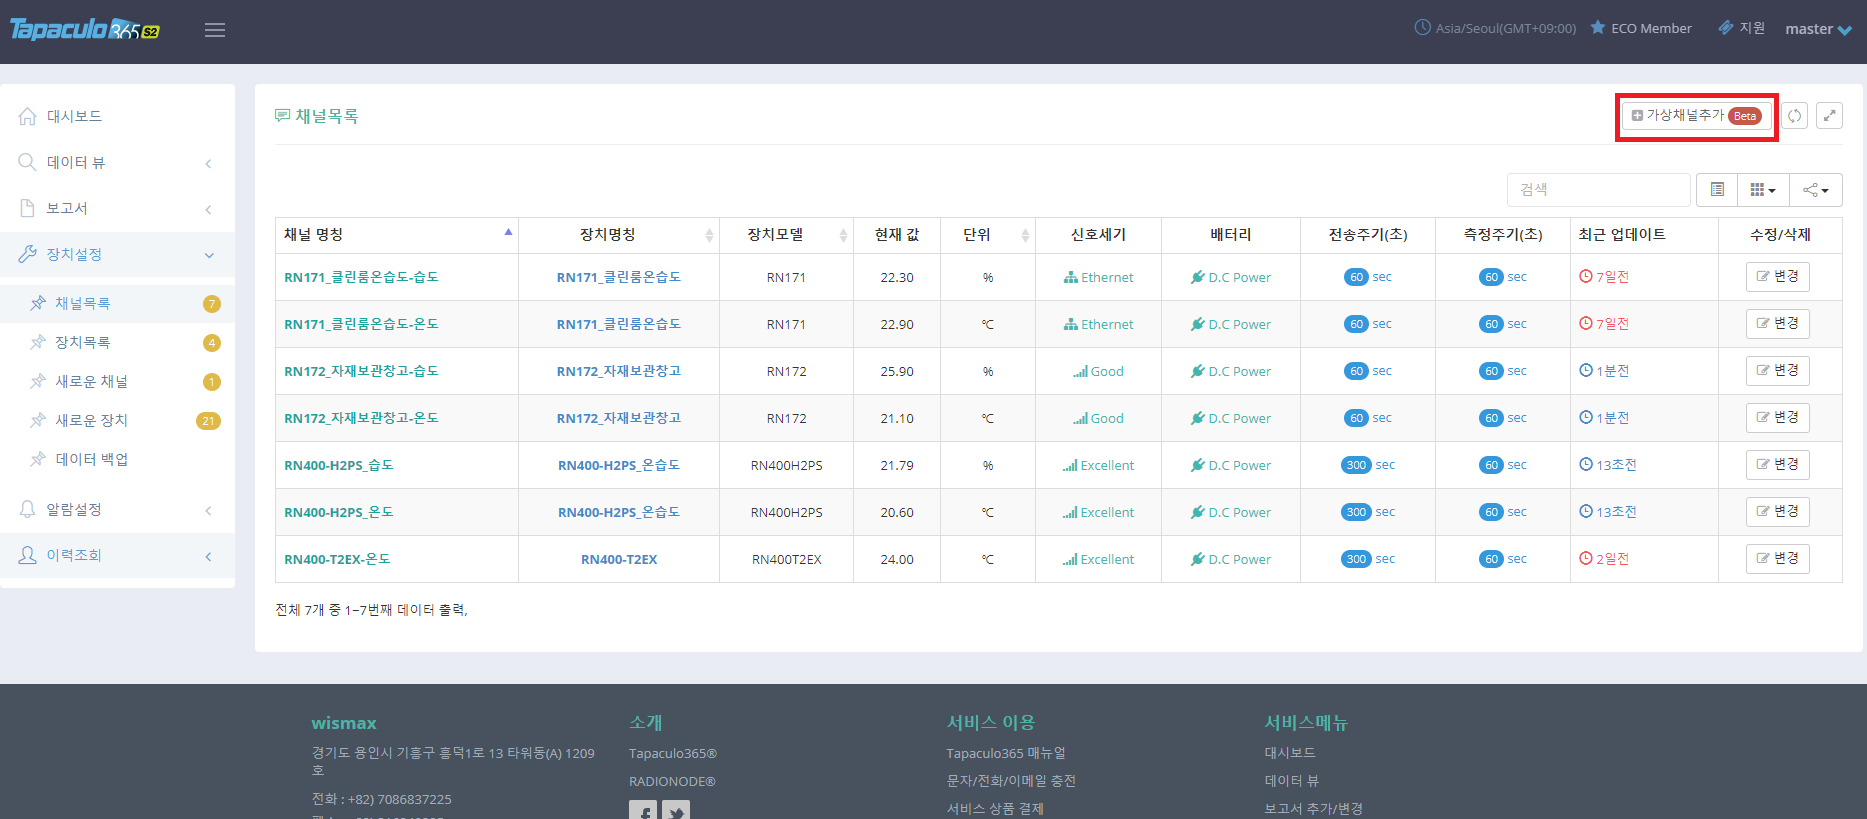Click in the 검색 search field
The height and width of the screenshot is (819, 1867).
(x=1598, y=190)
